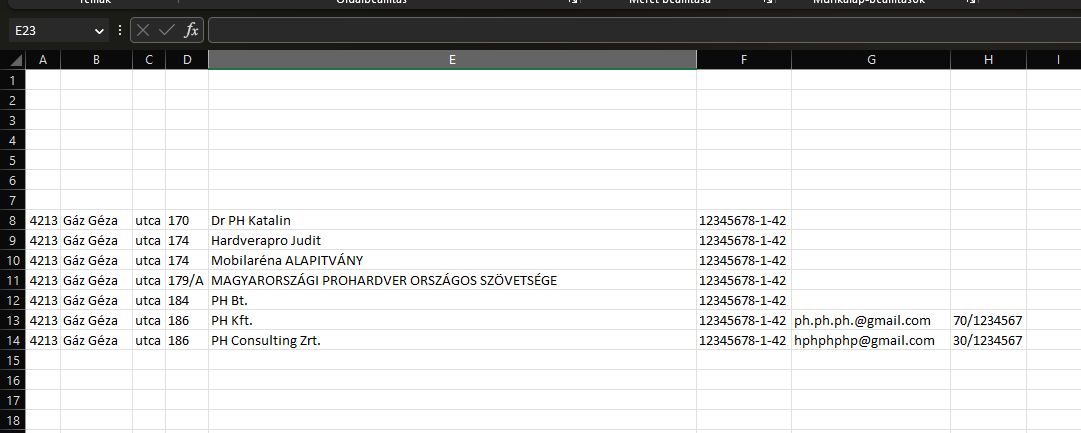Viewport: 1081px width, 433px height.
Task: Select row 8 header
Action: pos(13,221)
